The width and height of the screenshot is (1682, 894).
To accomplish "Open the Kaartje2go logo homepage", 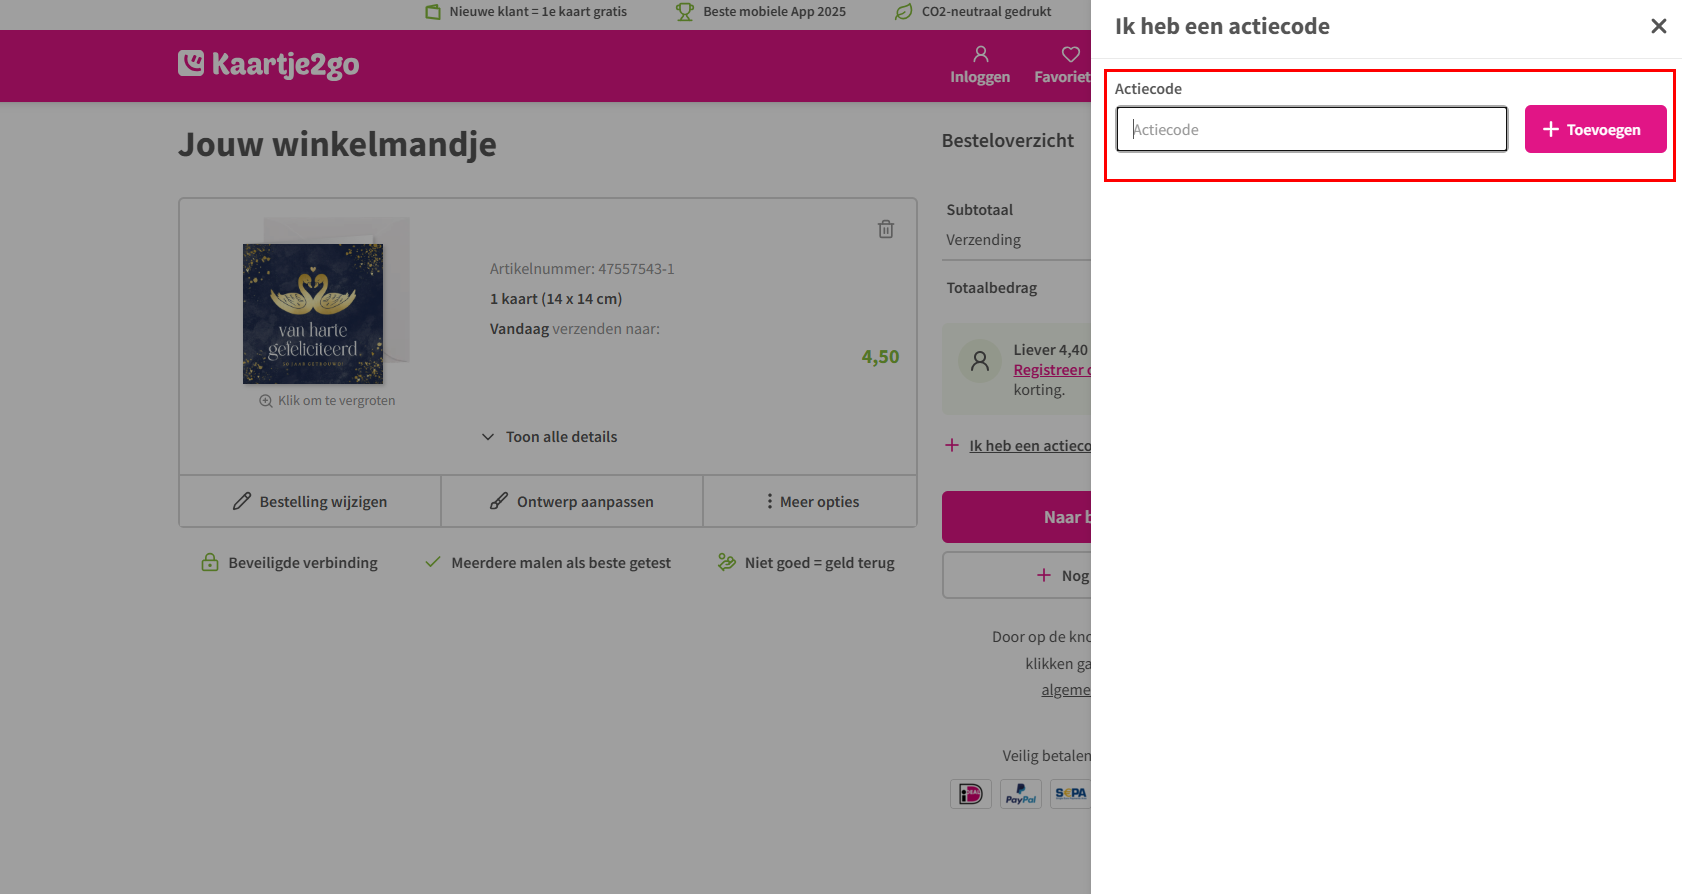I will pyautogui.click(x=268, y=65).
